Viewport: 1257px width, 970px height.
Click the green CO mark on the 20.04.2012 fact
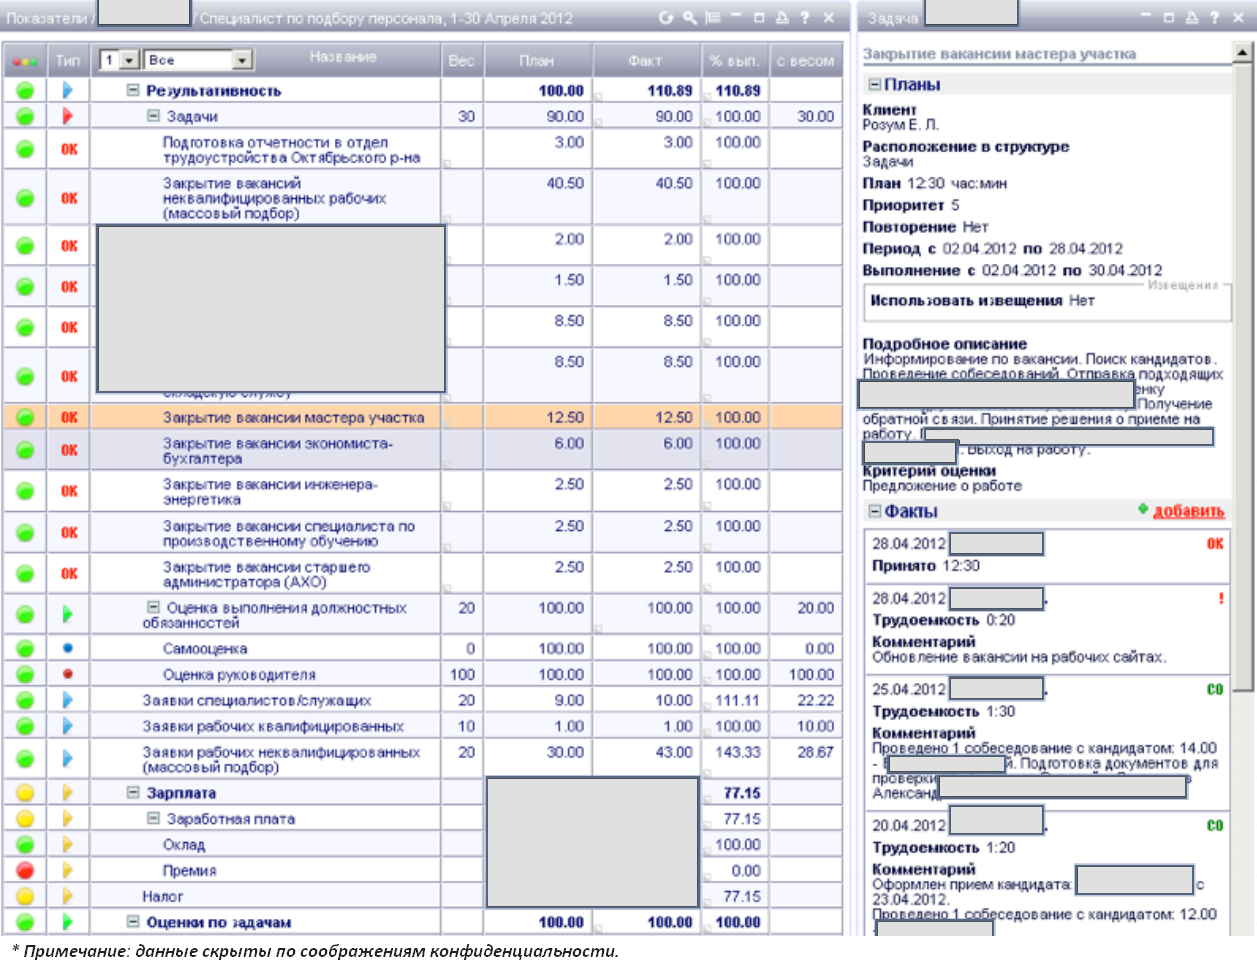[1215, 826]
